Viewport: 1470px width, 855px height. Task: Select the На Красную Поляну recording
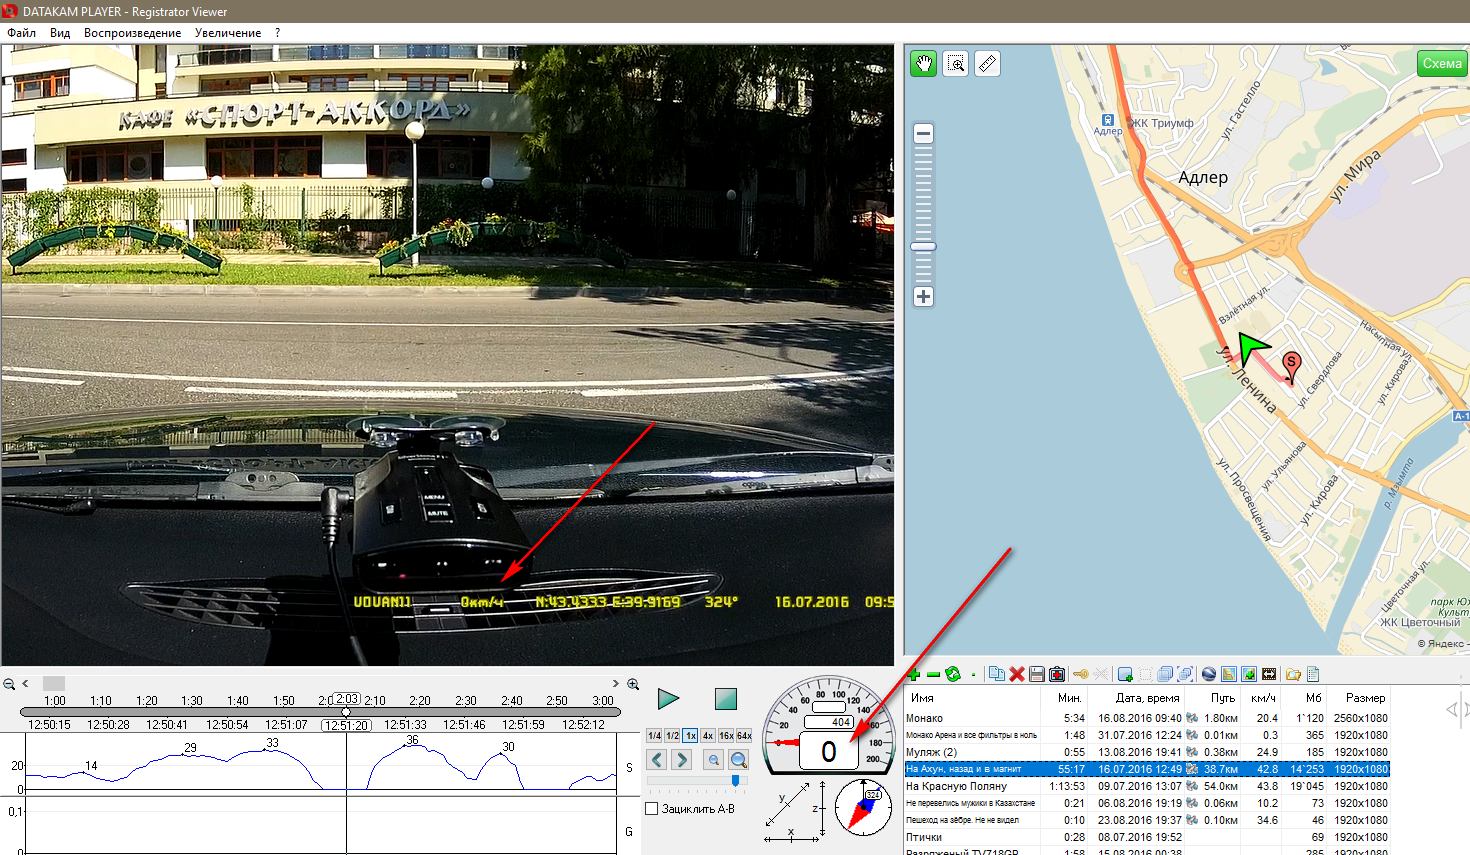point(956,786)
